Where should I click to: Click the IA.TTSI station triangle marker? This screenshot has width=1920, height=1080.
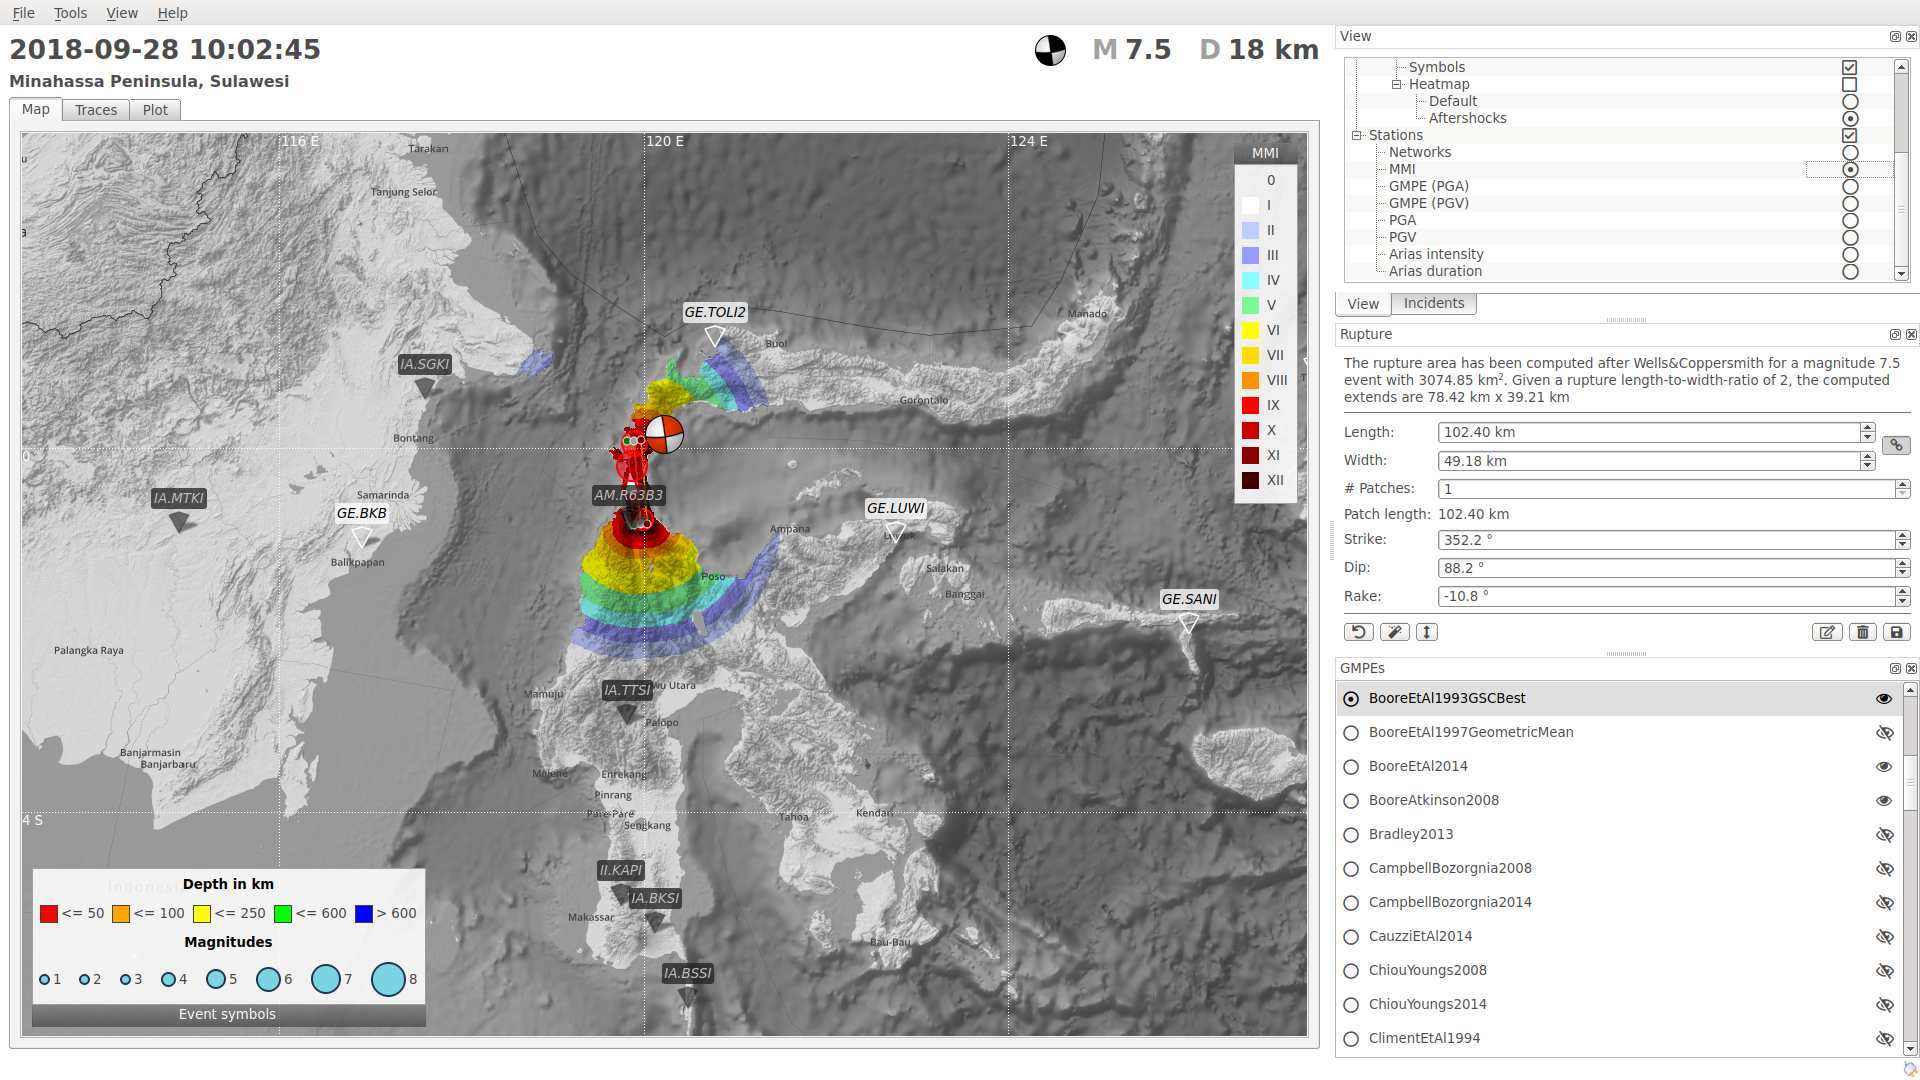pos(627,714)
